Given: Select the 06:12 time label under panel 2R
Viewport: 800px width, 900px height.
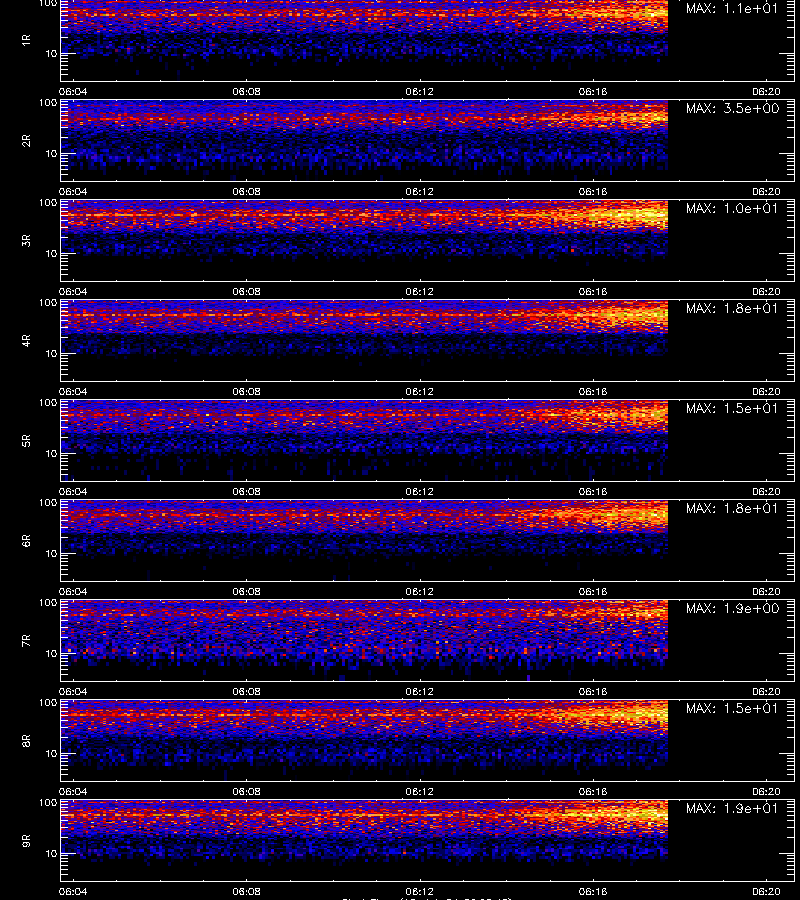Looking at the screenshot, I should 420,192.
